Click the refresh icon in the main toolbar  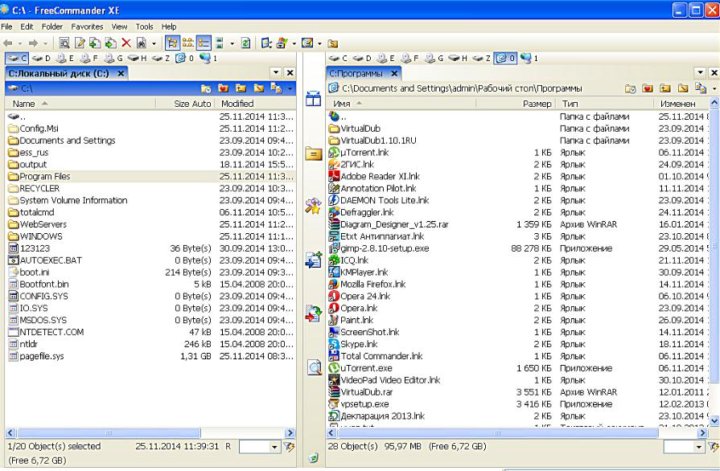point(245,43)
